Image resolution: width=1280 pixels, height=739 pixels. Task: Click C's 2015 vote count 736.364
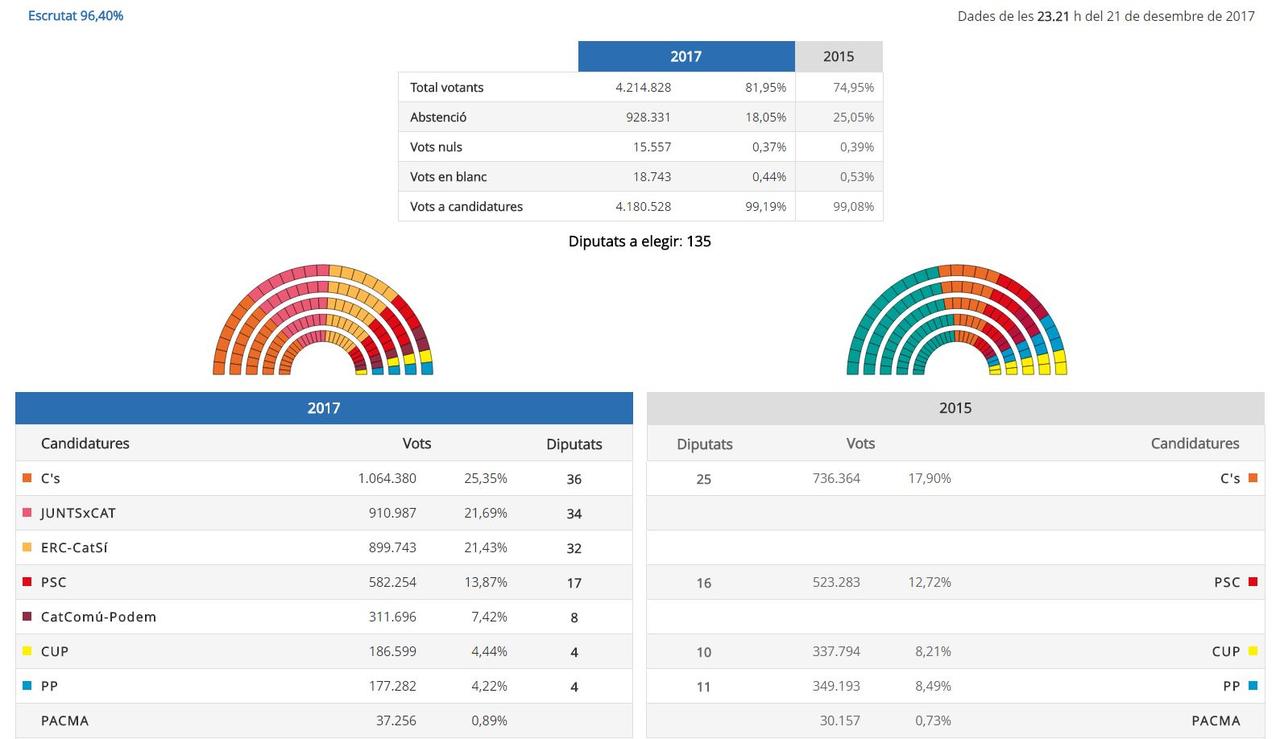pyautogui.click(x=836, y=478)
